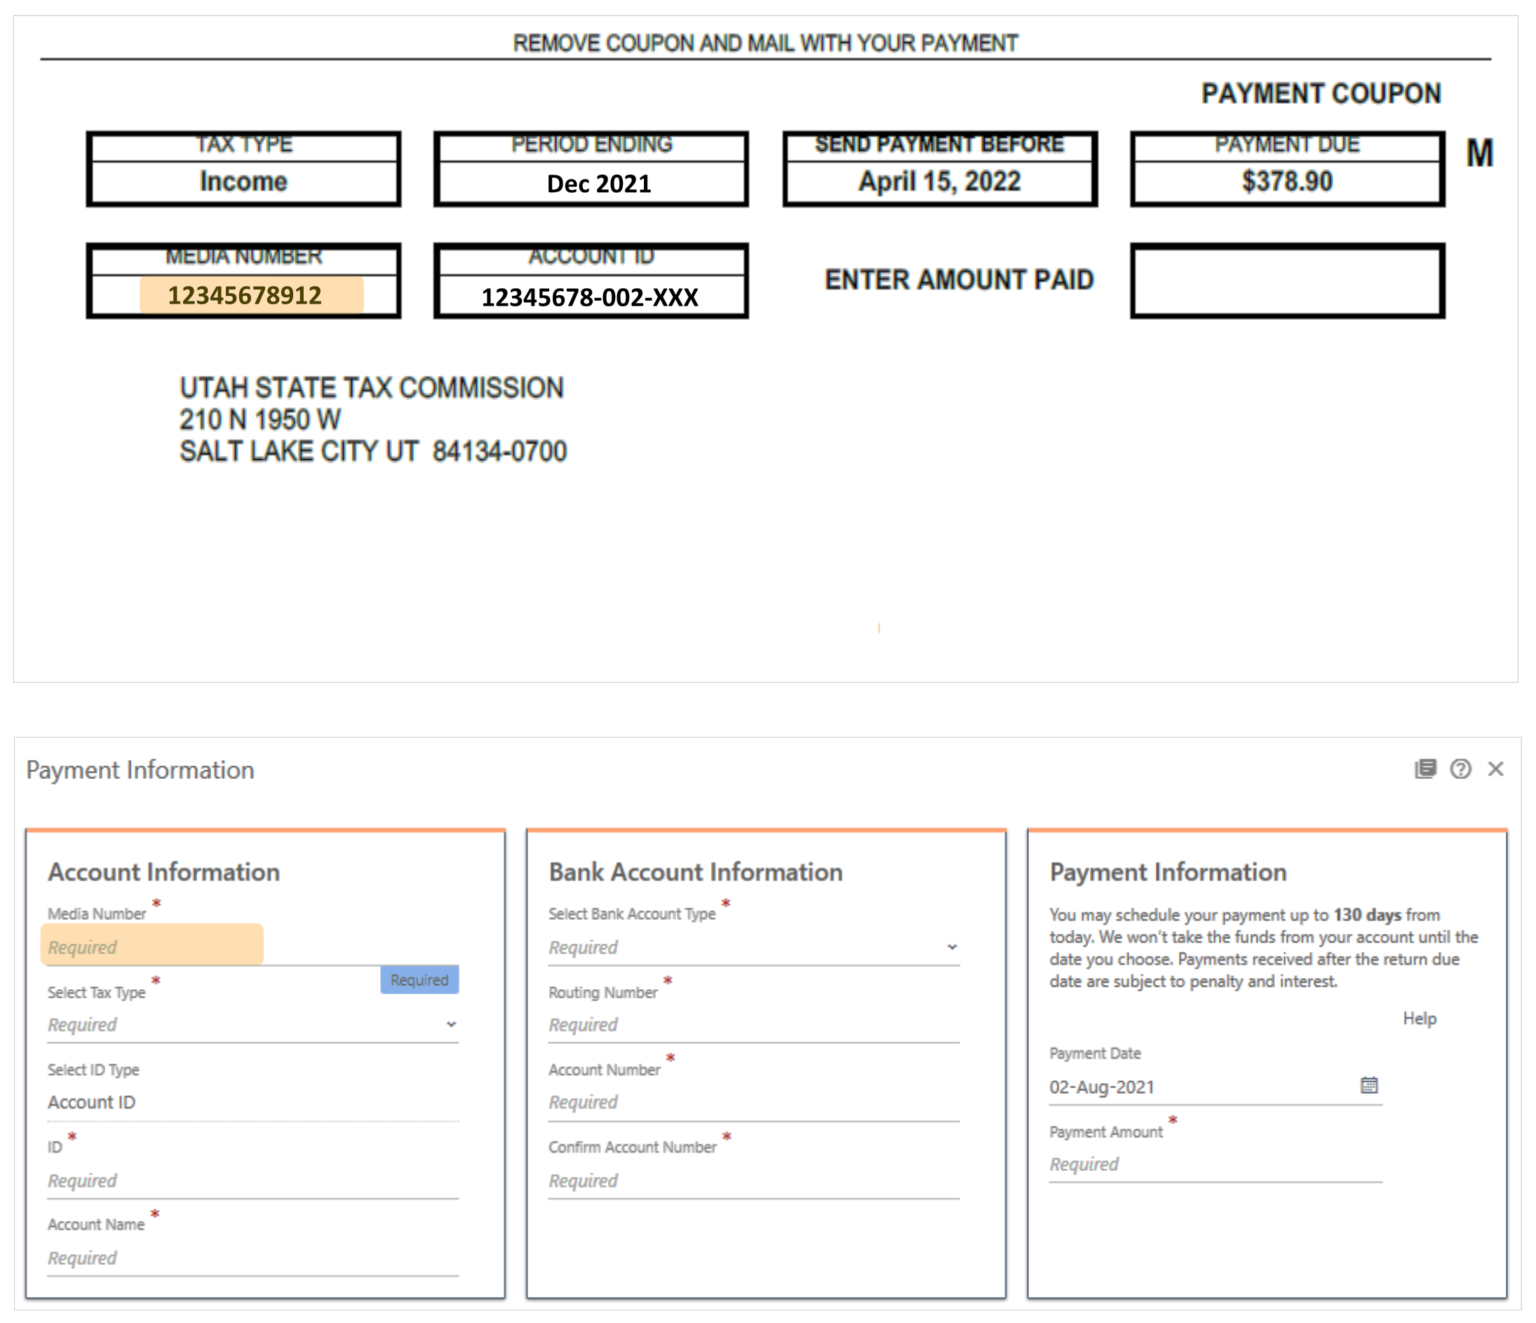
Task: Click the Confirm Account Number field
Action: [752, 1181]
